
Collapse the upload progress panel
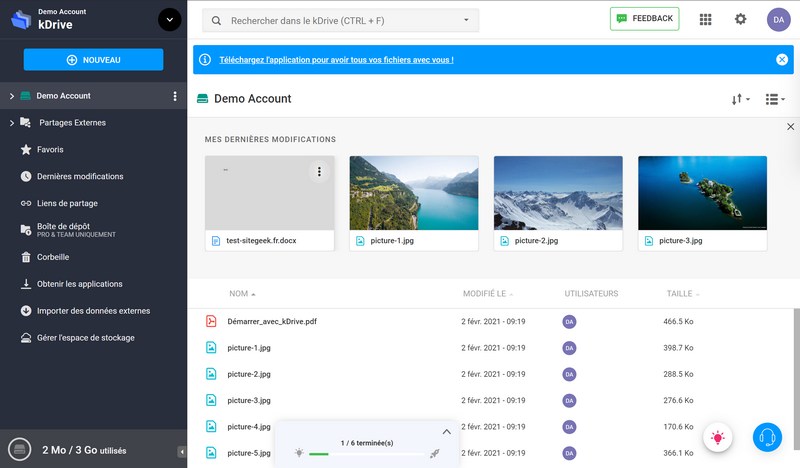[x=446, y=431]
